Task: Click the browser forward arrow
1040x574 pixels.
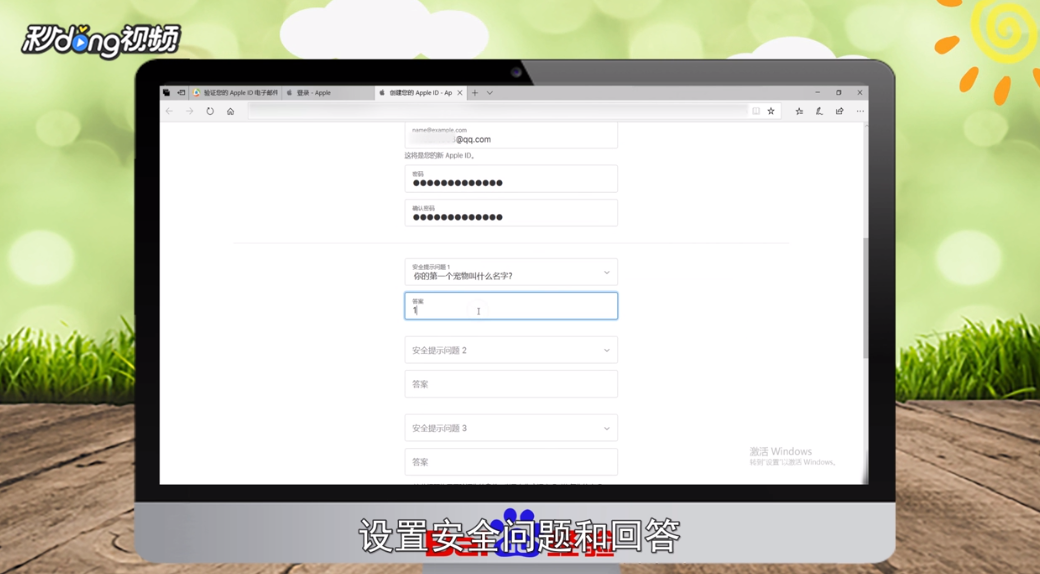Action: point(190,111)
